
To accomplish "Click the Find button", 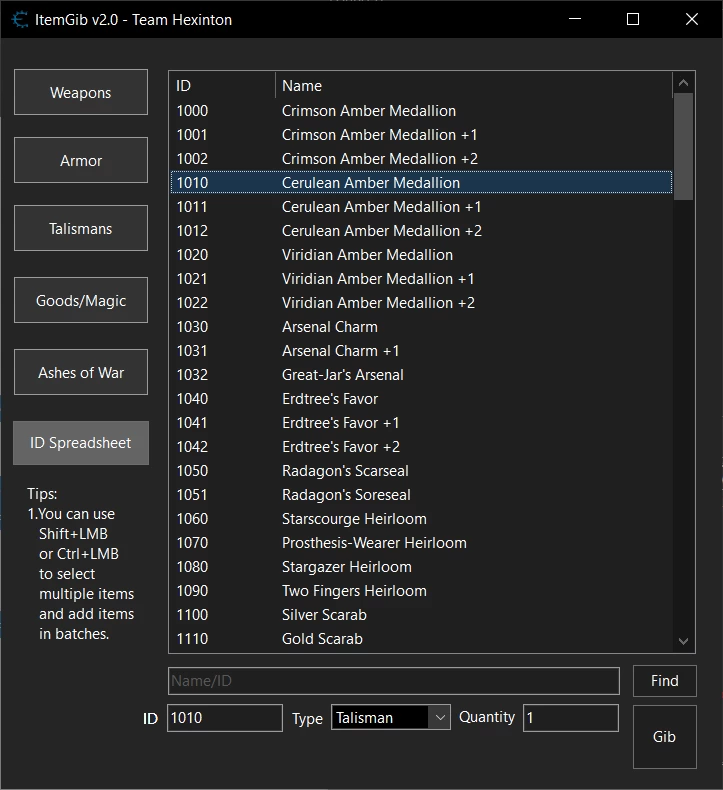I will point(664,681).
